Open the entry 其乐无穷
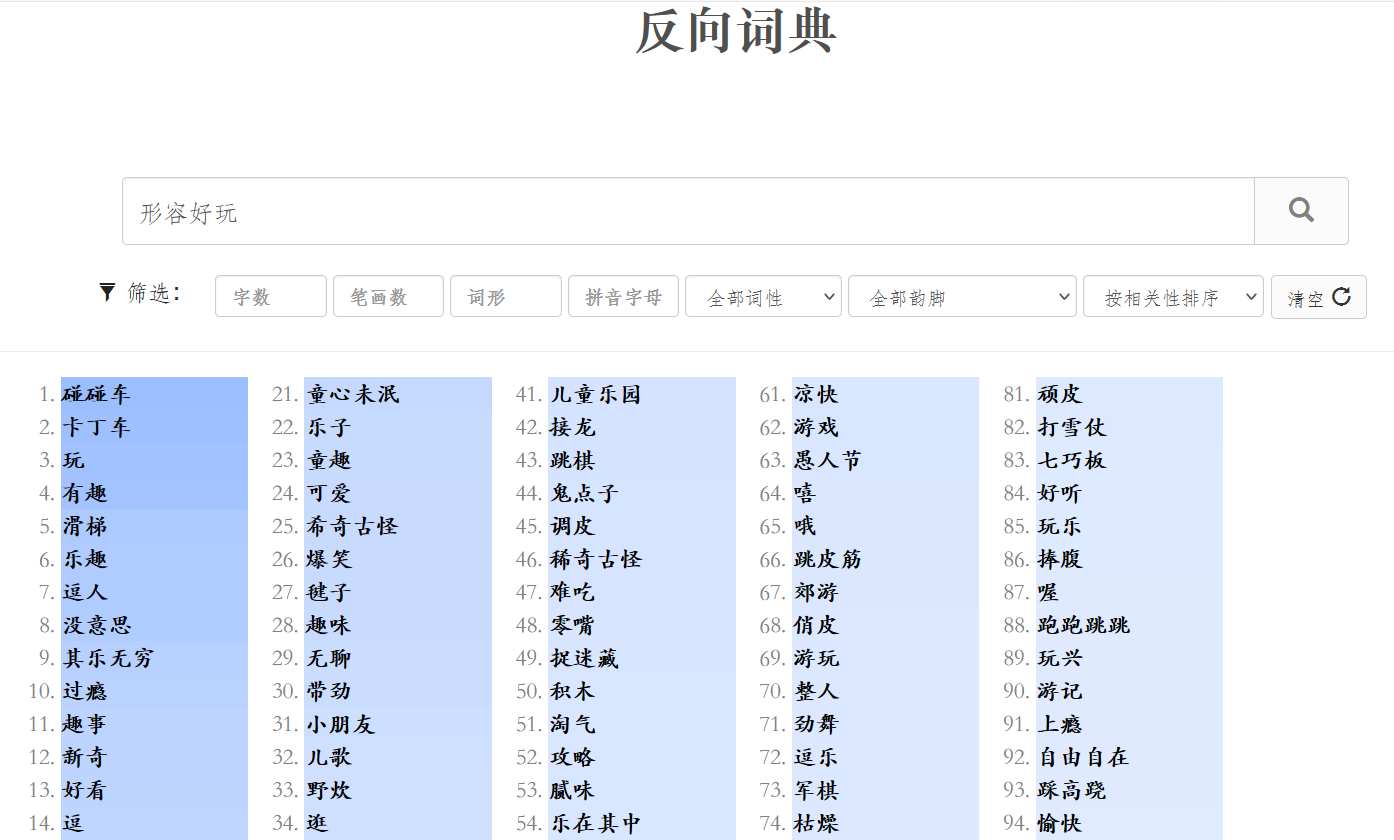 [x=109, y=657]
